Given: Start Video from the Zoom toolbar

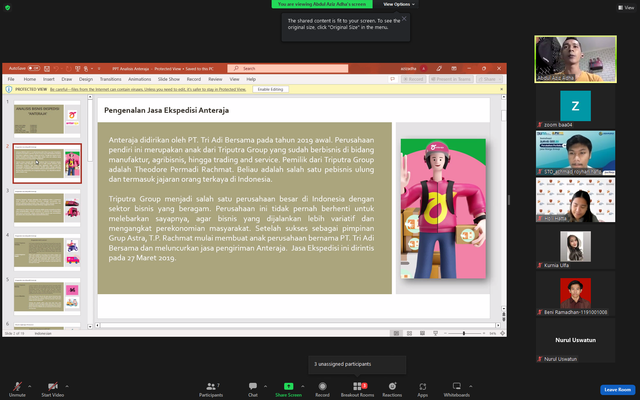Looking at the screenshot, I should 53,389.
